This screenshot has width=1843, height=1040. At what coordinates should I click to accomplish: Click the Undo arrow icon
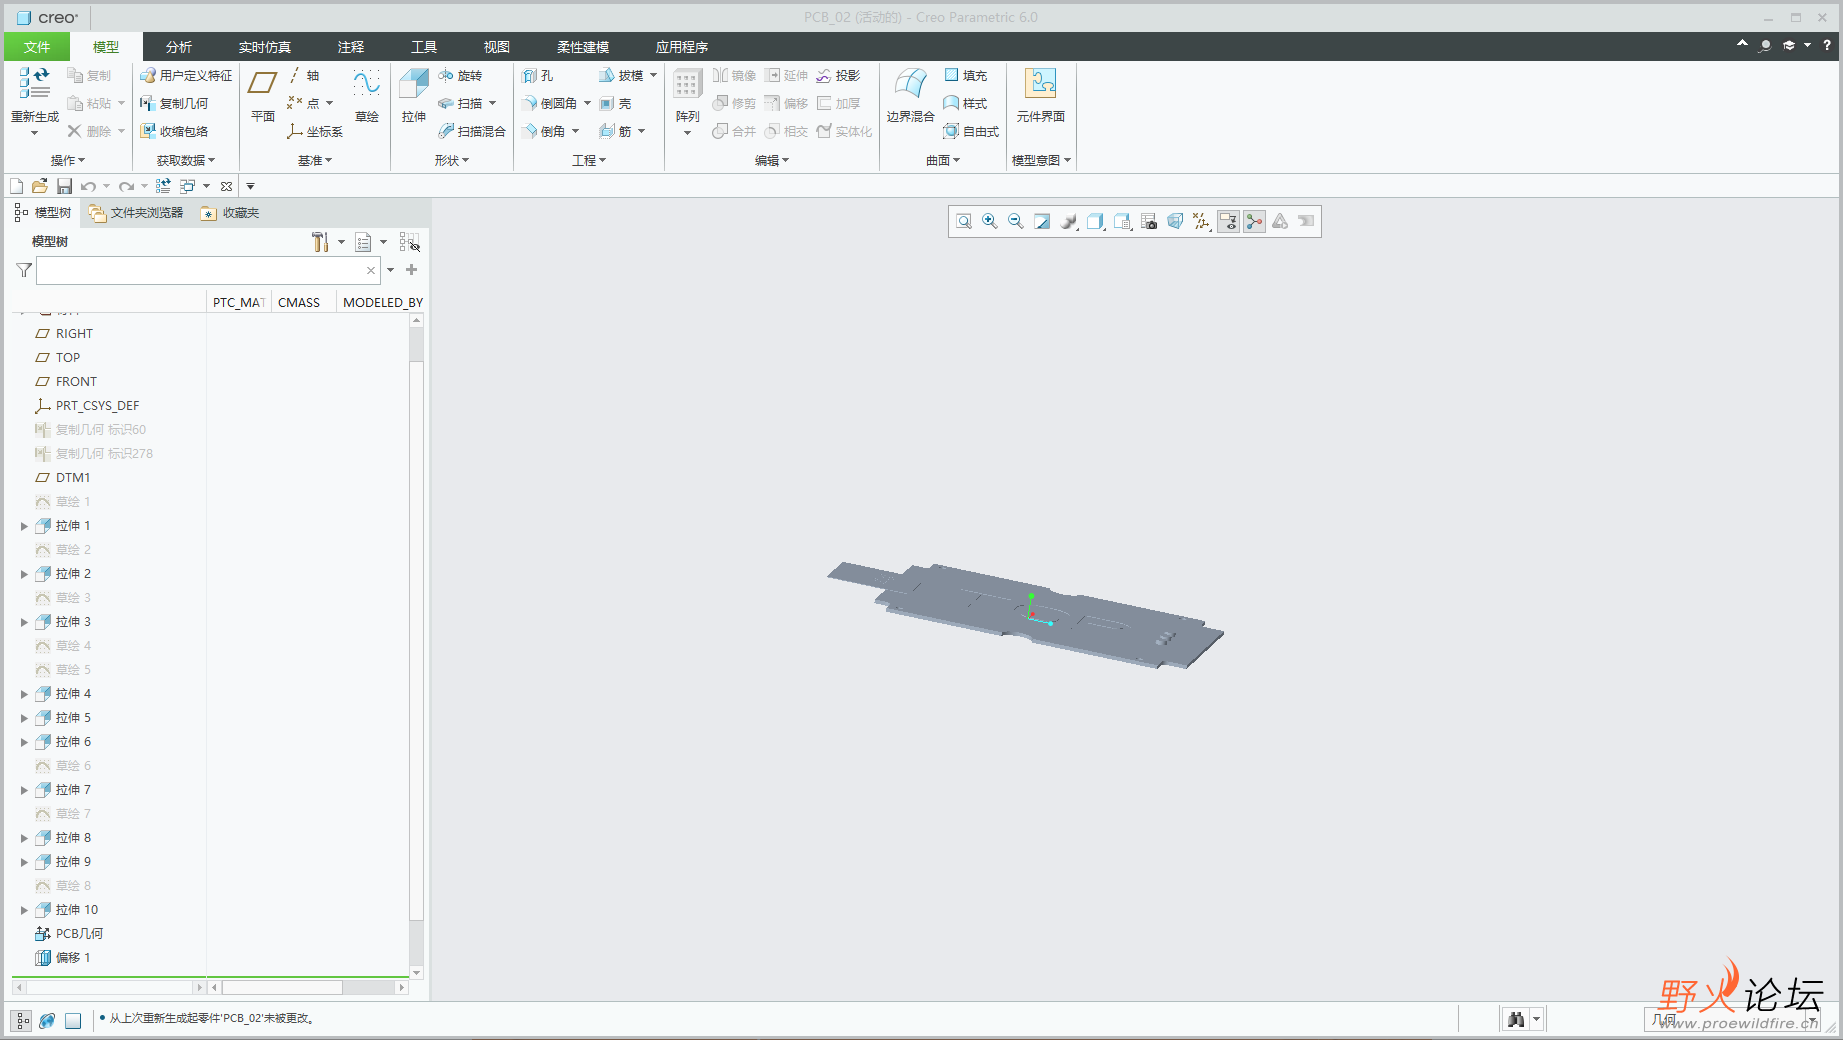[88, 186]
